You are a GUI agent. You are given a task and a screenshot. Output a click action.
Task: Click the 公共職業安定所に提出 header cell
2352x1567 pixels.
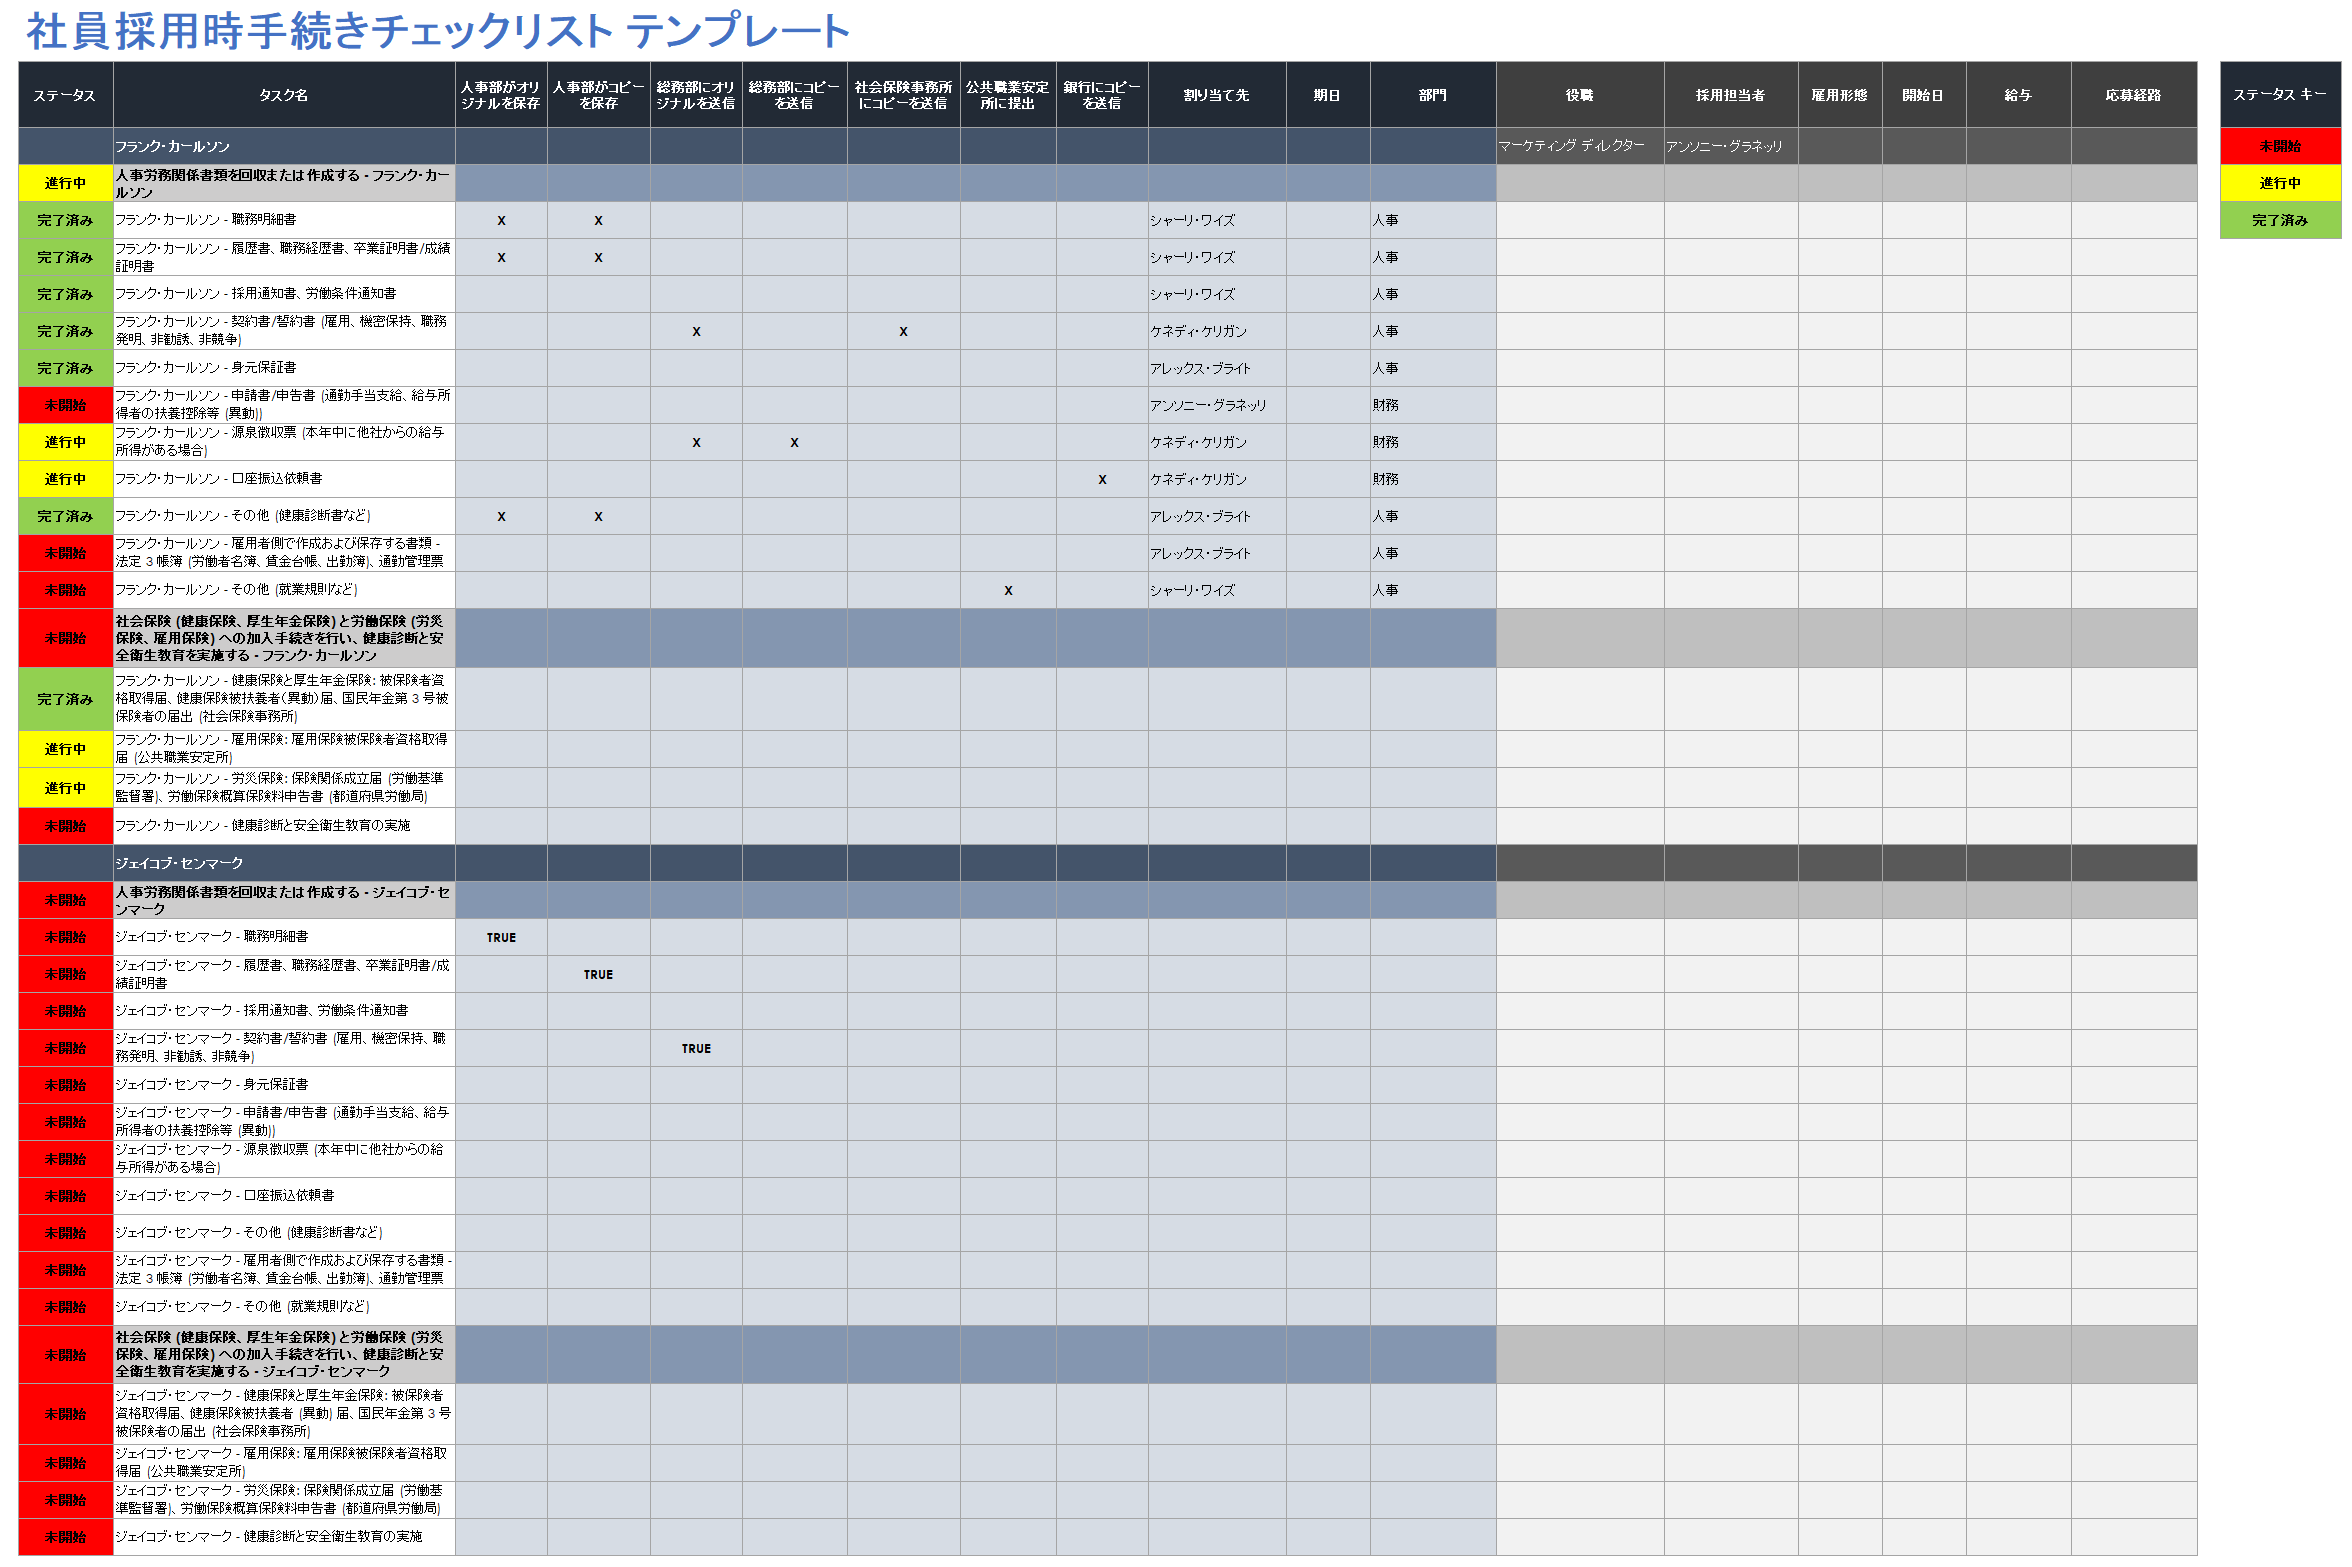tap(1008, 95)
